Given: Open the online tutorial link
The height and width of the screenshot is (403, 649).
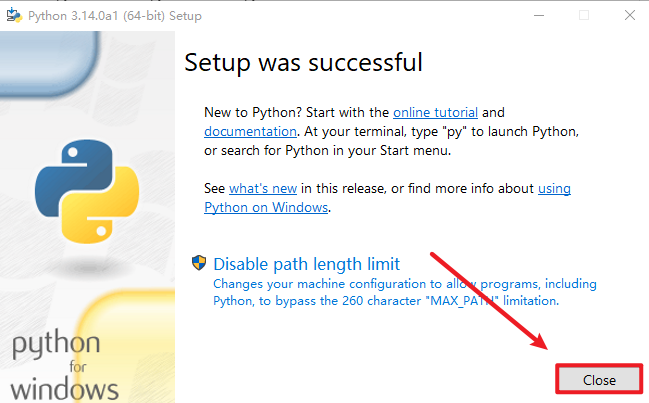Looking at the screenshot, I should point(435,112).
